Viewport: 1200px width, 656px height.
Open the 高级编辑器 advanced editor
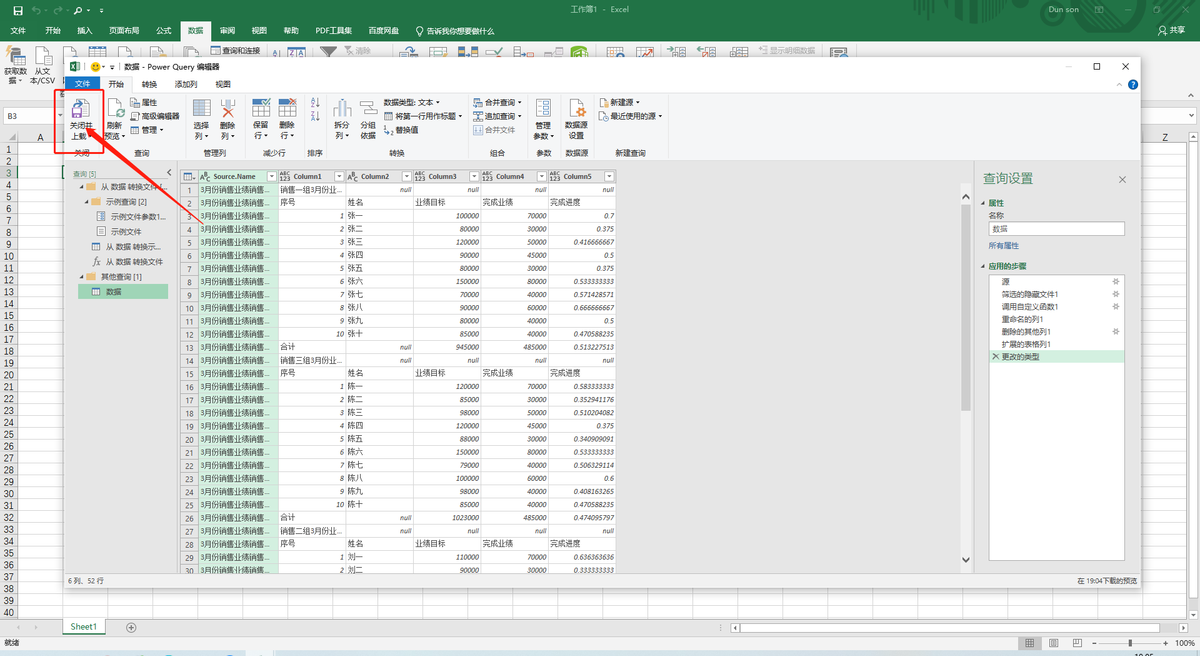tap(154, 116)
